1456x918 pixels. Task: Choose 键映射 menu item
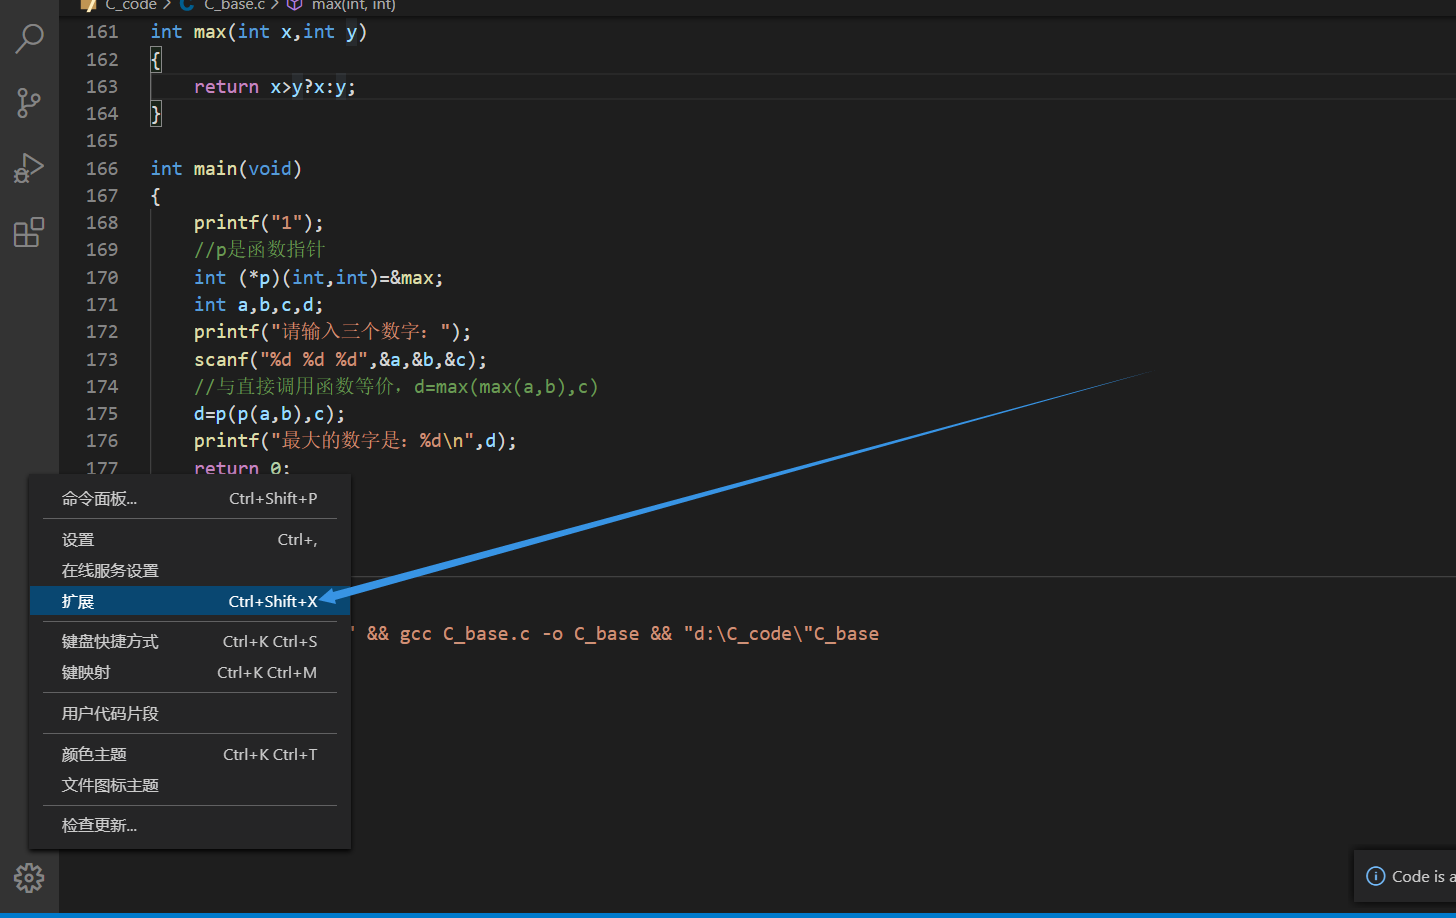pos(190,672)
